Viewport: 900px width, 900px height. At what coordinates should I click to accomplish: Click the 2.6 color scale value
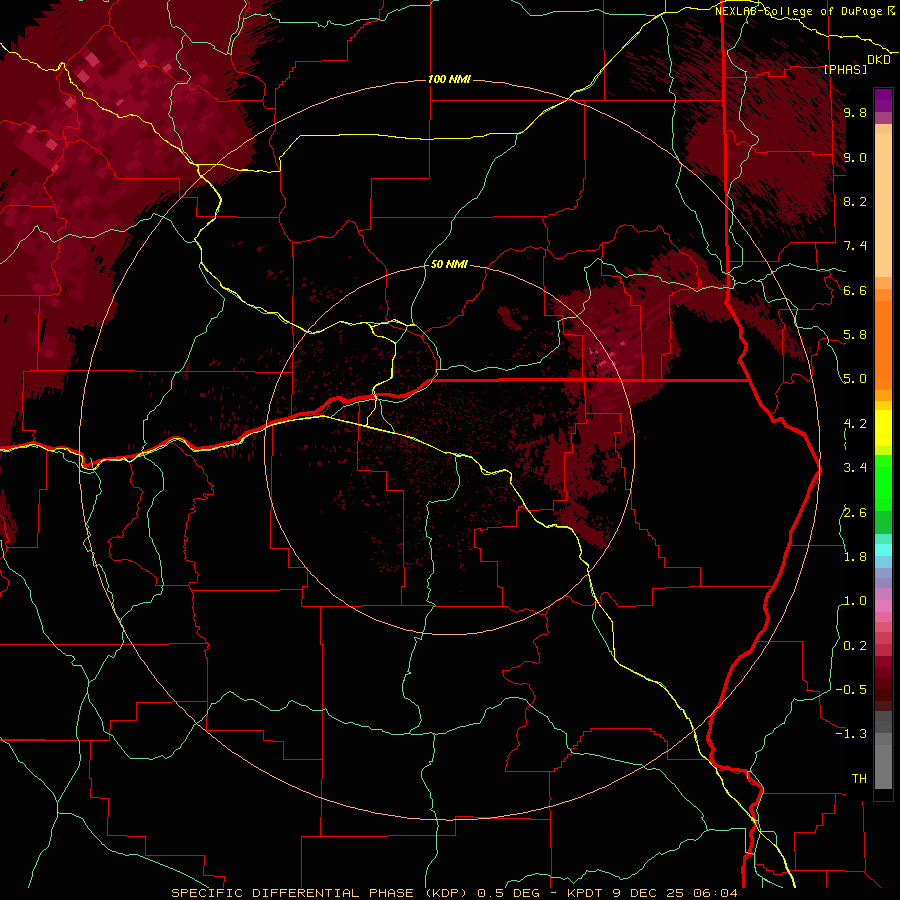pyautogui.click(x=855, y=512)
